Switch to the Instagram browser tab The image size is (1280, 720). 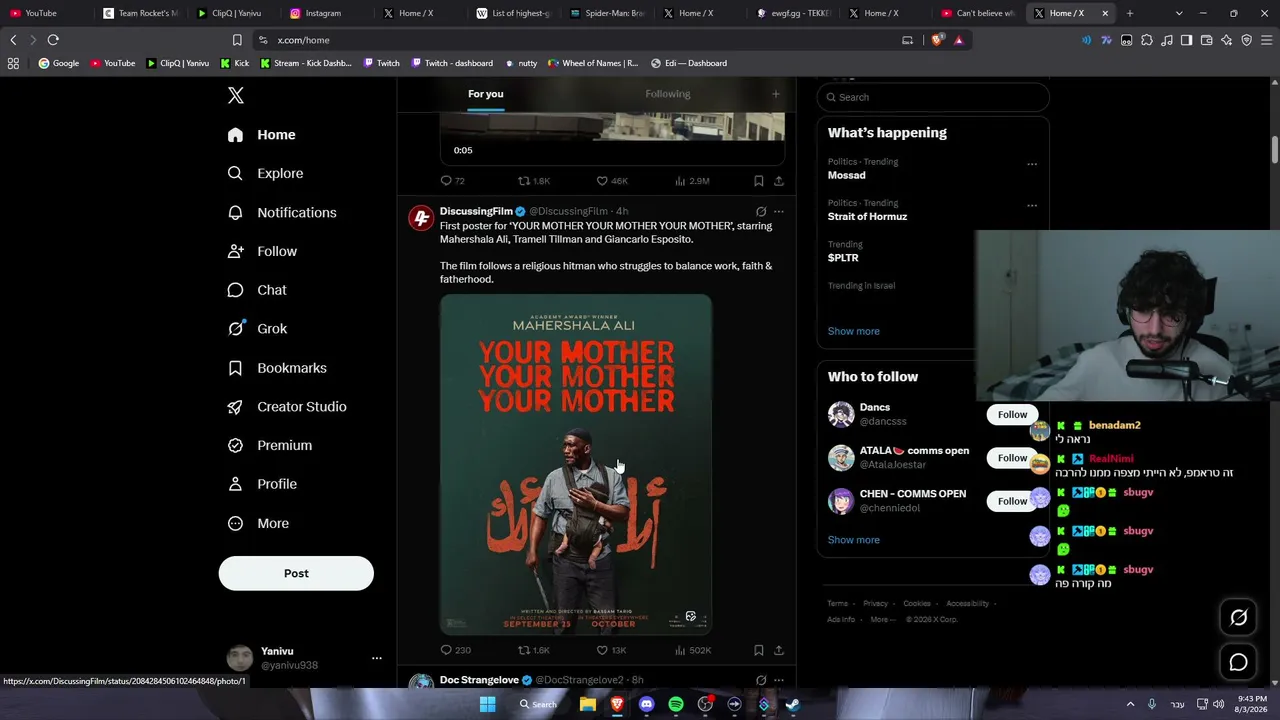(x=325, y=13)
